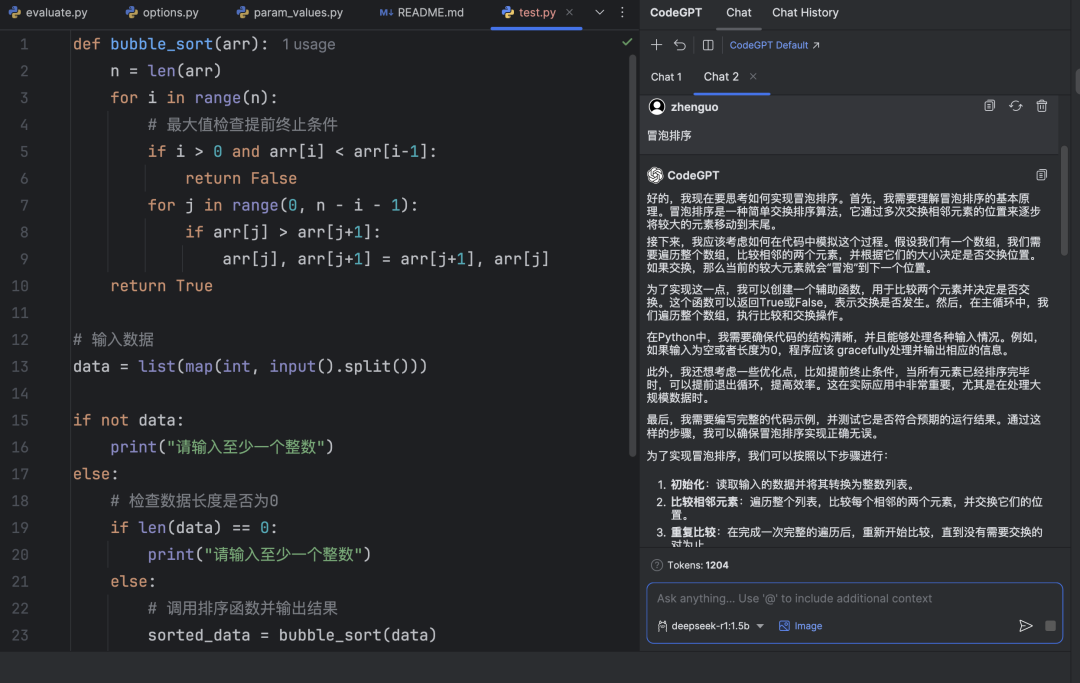The width and height of the screenshot is (1080, 683).
Task: Switch to the Chat 1 tab
Action: 666,76
